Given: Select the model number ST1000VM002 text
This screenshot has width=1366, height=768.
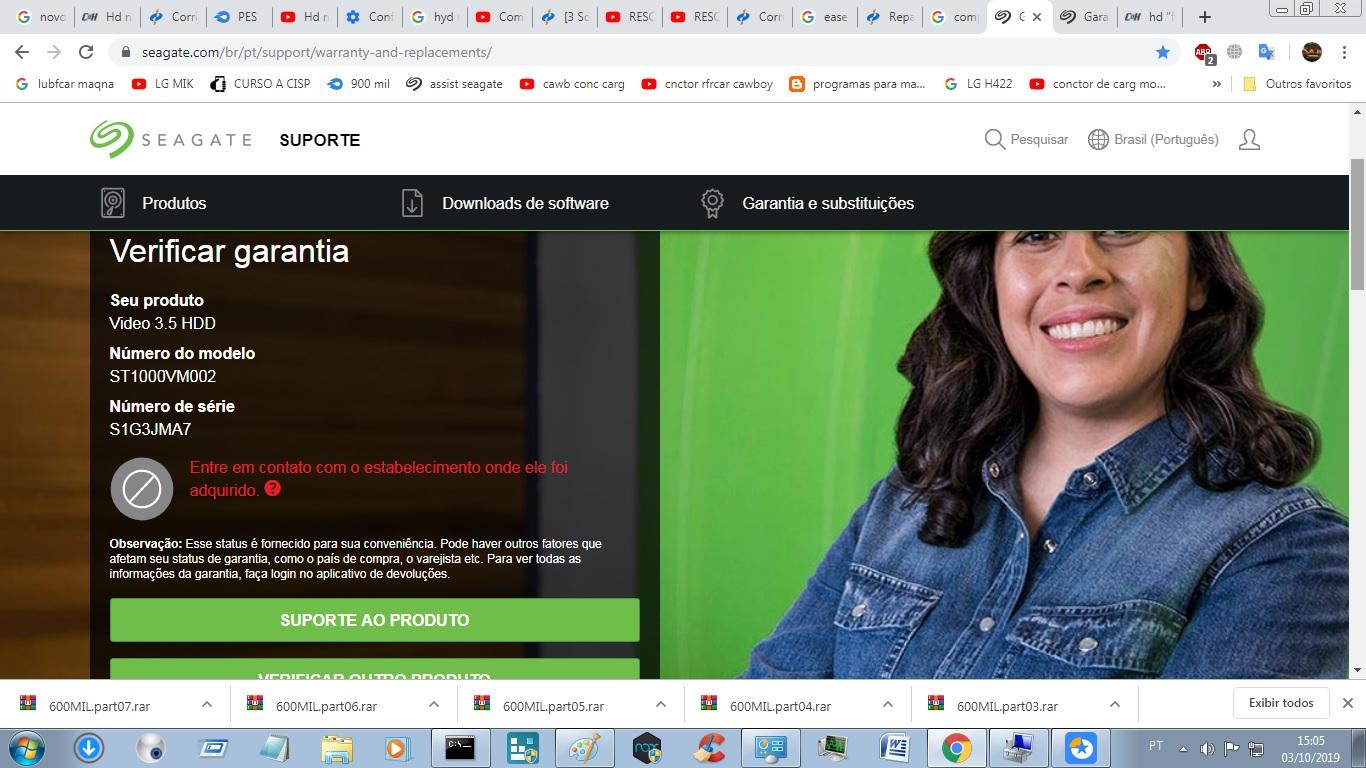Looking at the screenshot, I should coord(163,376).
